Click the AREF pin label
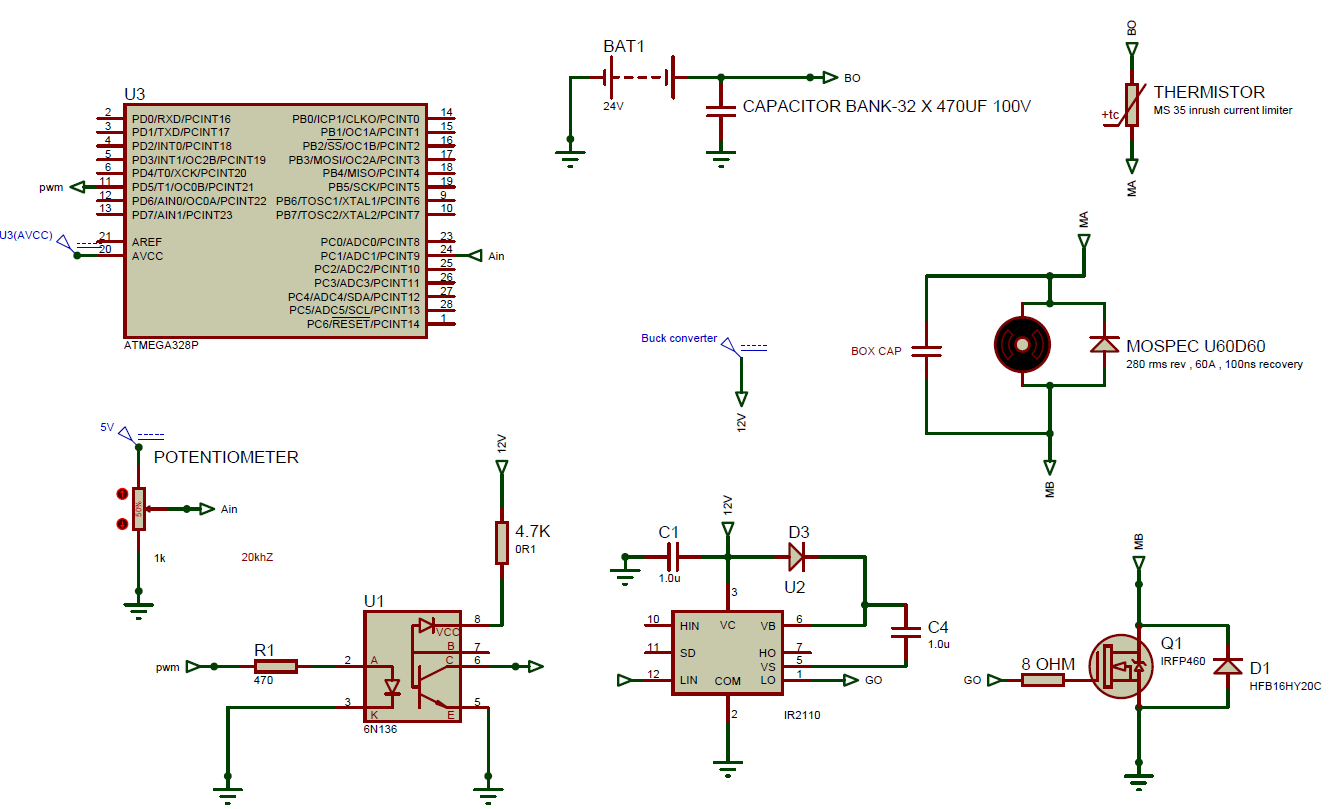 point(146,242)
